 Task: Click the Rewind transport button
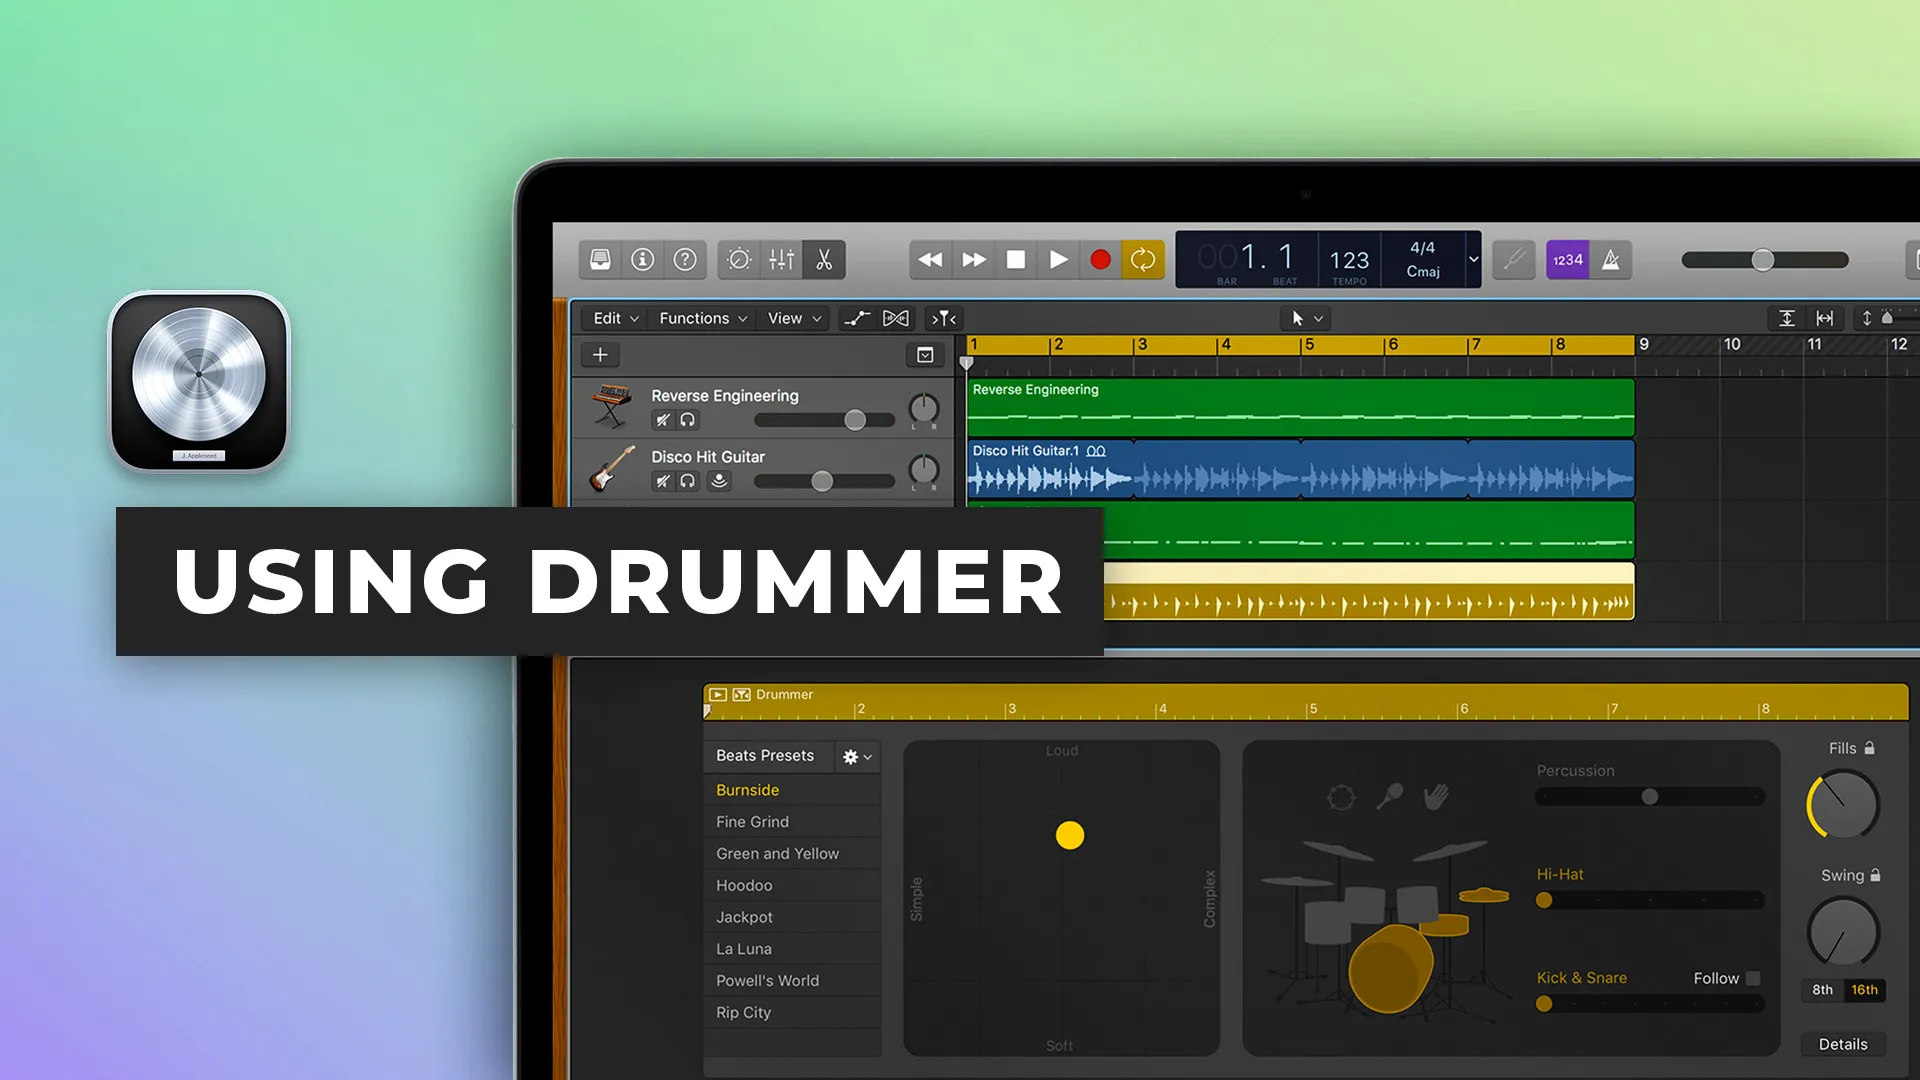click(930, 260)
